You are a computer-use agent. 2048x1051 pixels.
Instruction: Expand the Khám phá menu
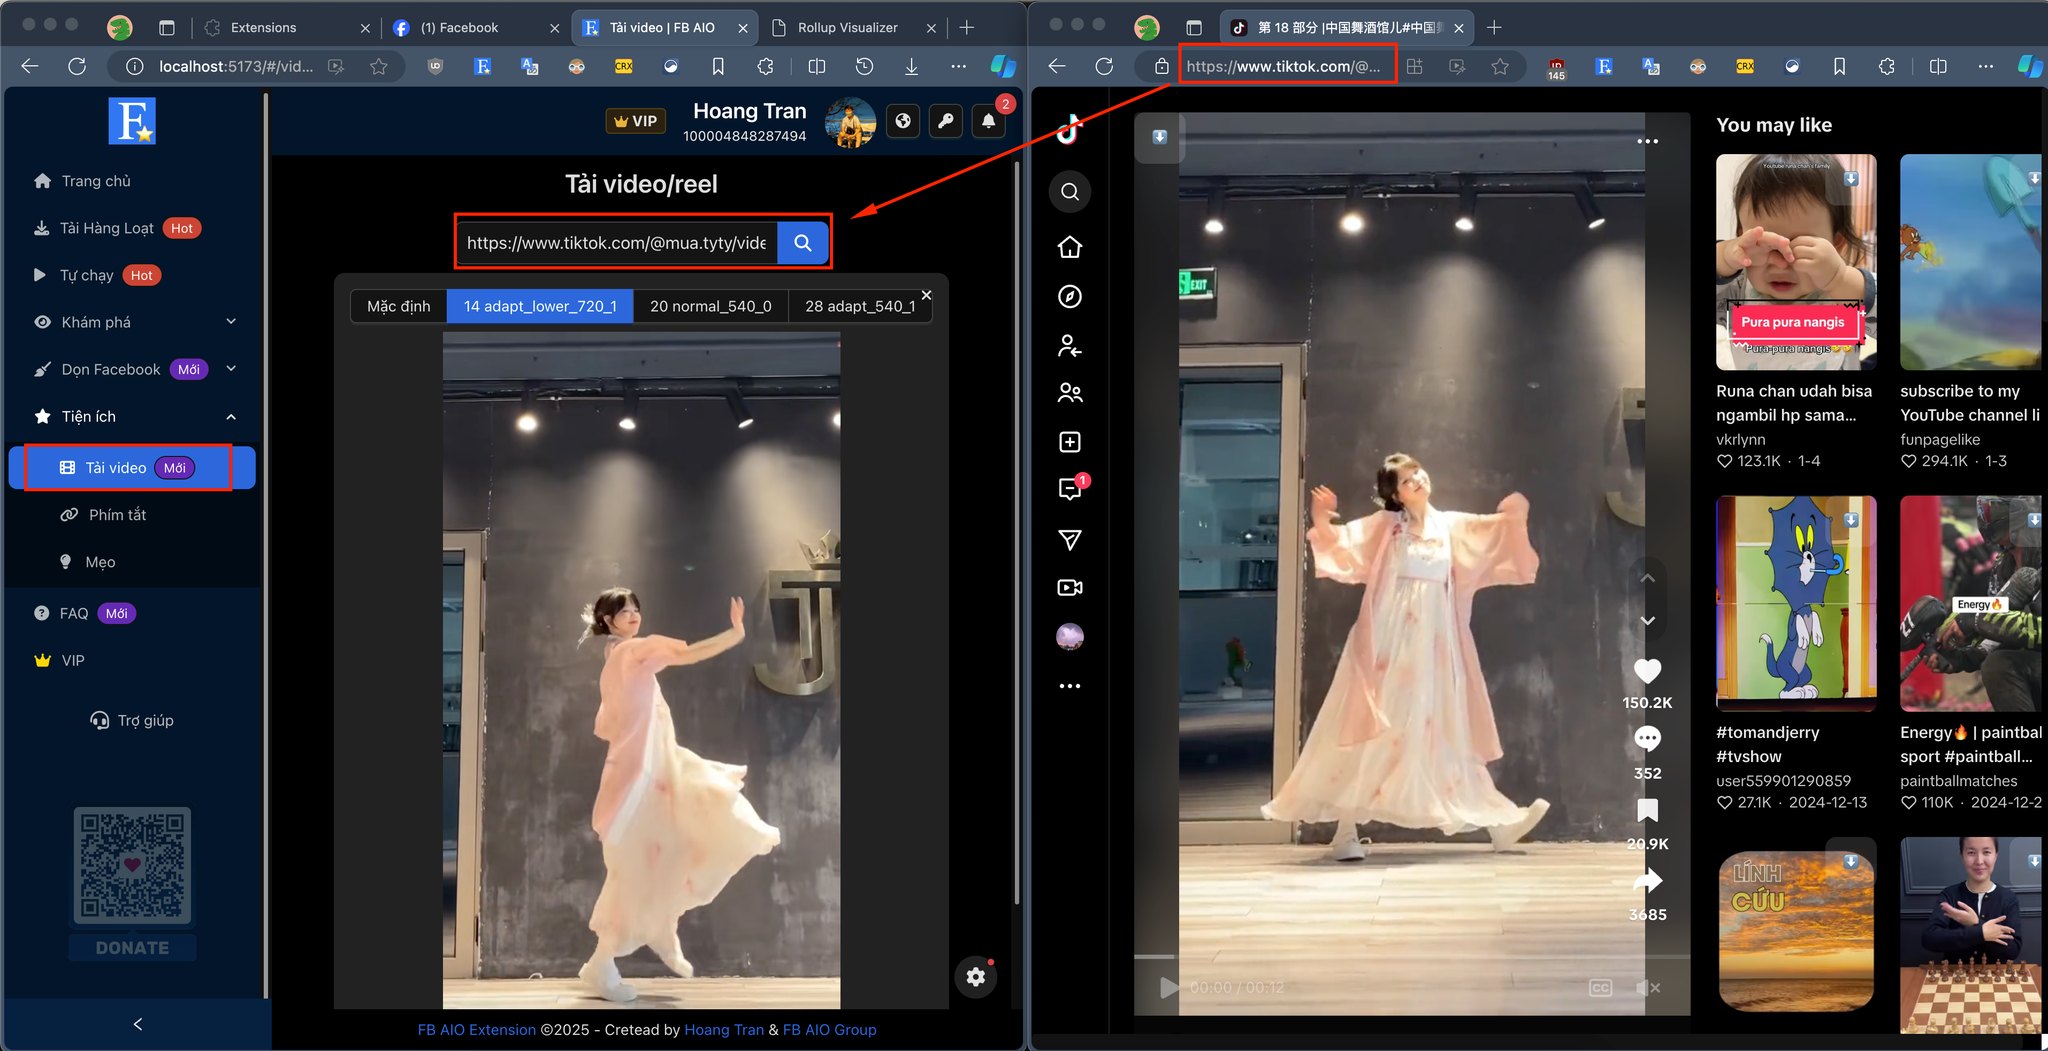click(x=136, y=322)
